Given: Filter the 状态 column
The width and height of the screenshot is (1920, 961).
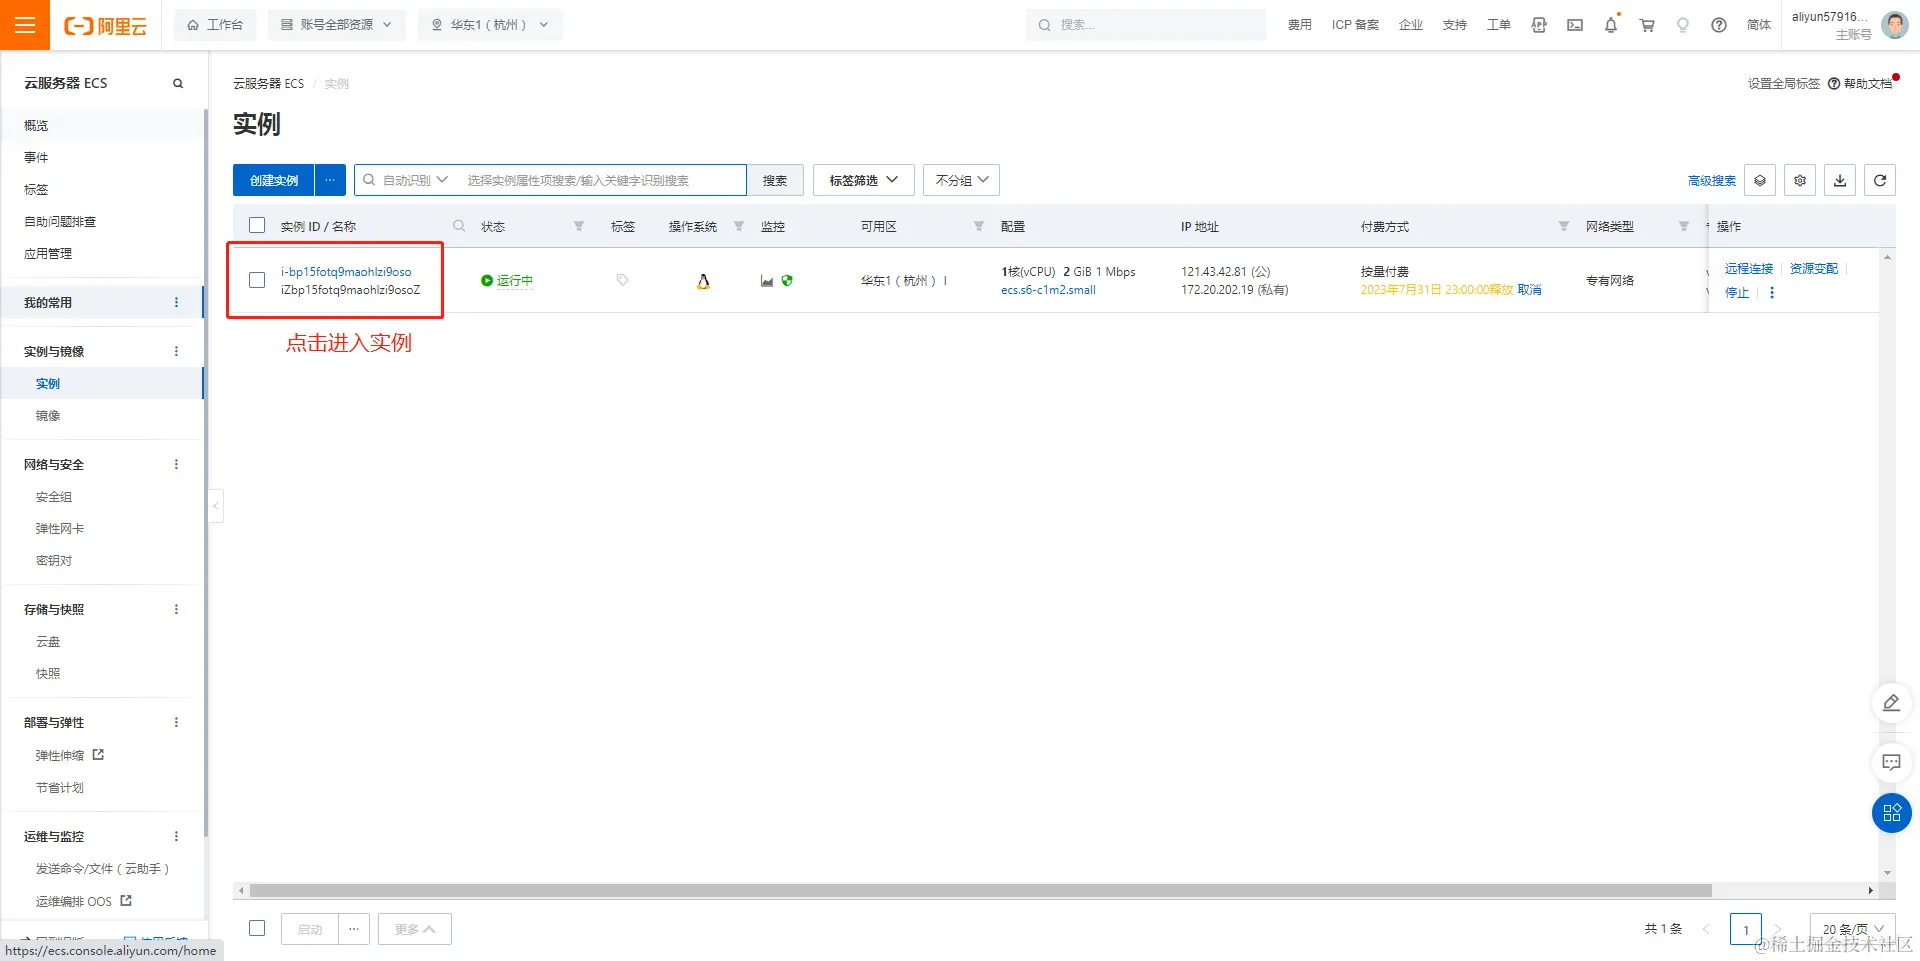Looking at the screenshot, I should [x=579, y=227].
